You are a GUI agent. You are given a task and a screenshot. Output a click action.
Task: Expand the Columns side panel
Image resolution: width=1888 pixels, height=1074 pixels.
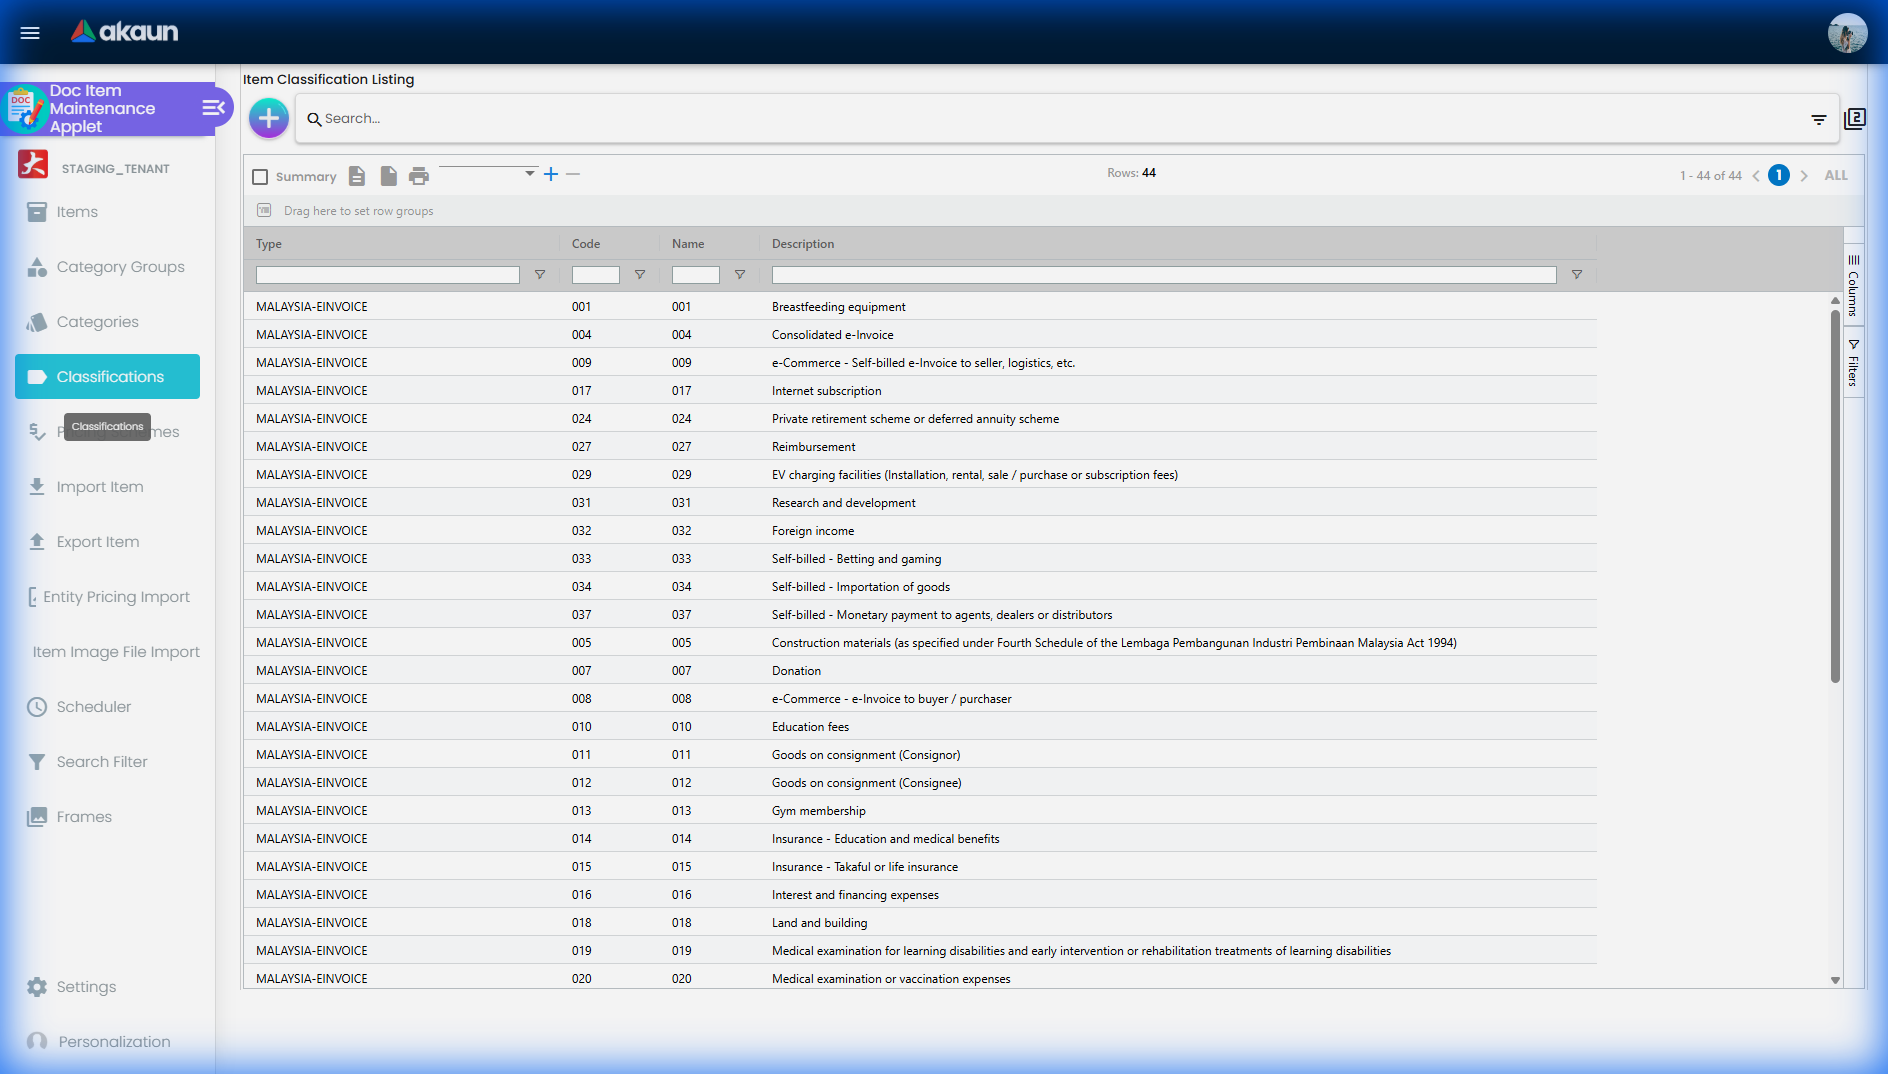click(x=1853, y=286)
